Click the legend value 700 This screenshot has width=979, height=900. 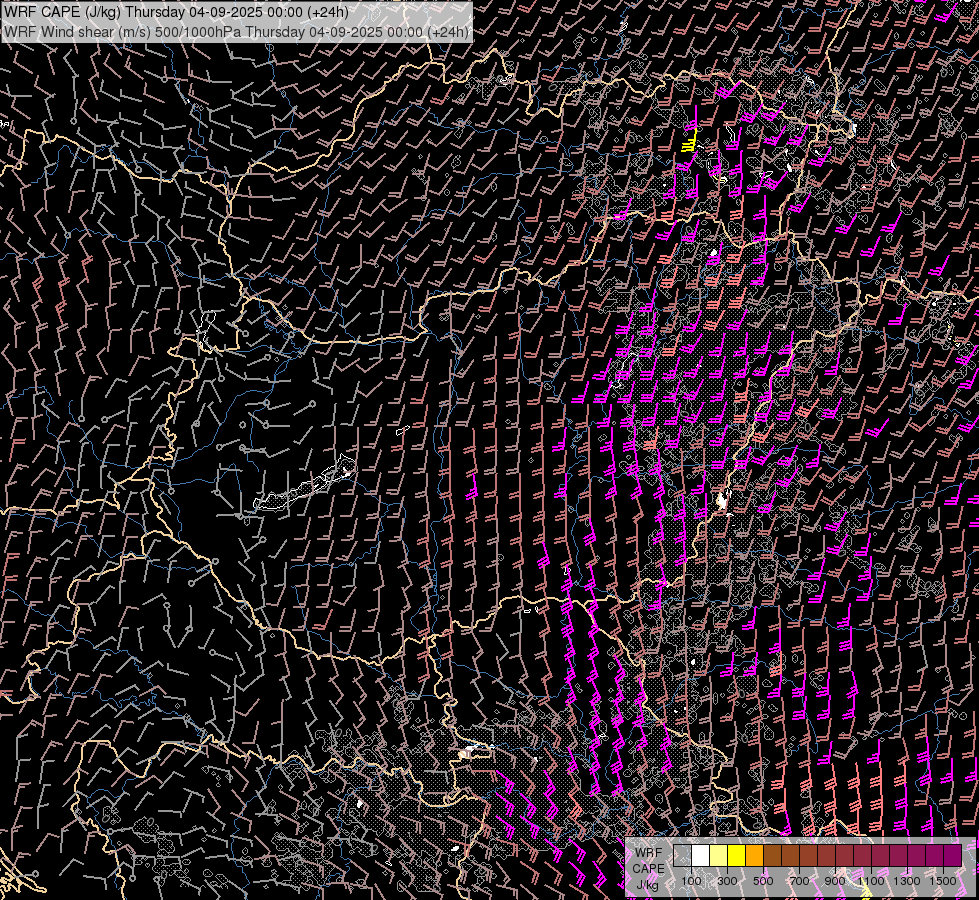coord(799,881)
